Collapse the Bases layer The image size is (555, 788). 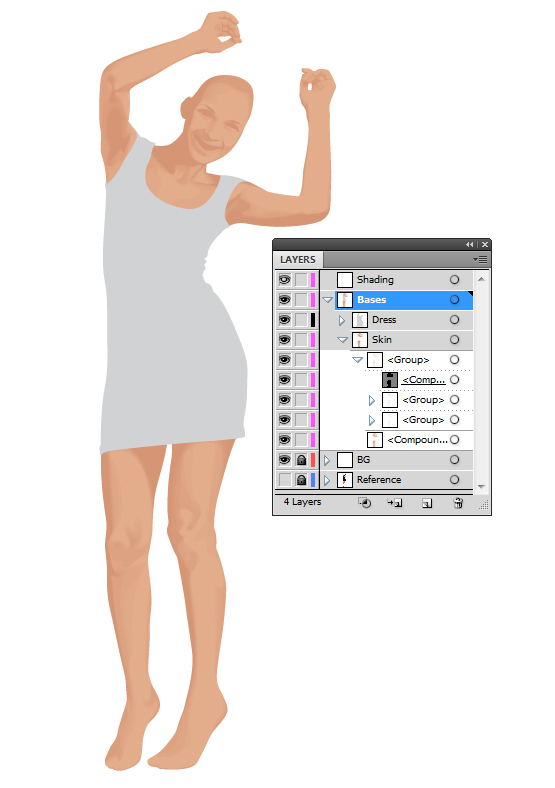[327, 300]
